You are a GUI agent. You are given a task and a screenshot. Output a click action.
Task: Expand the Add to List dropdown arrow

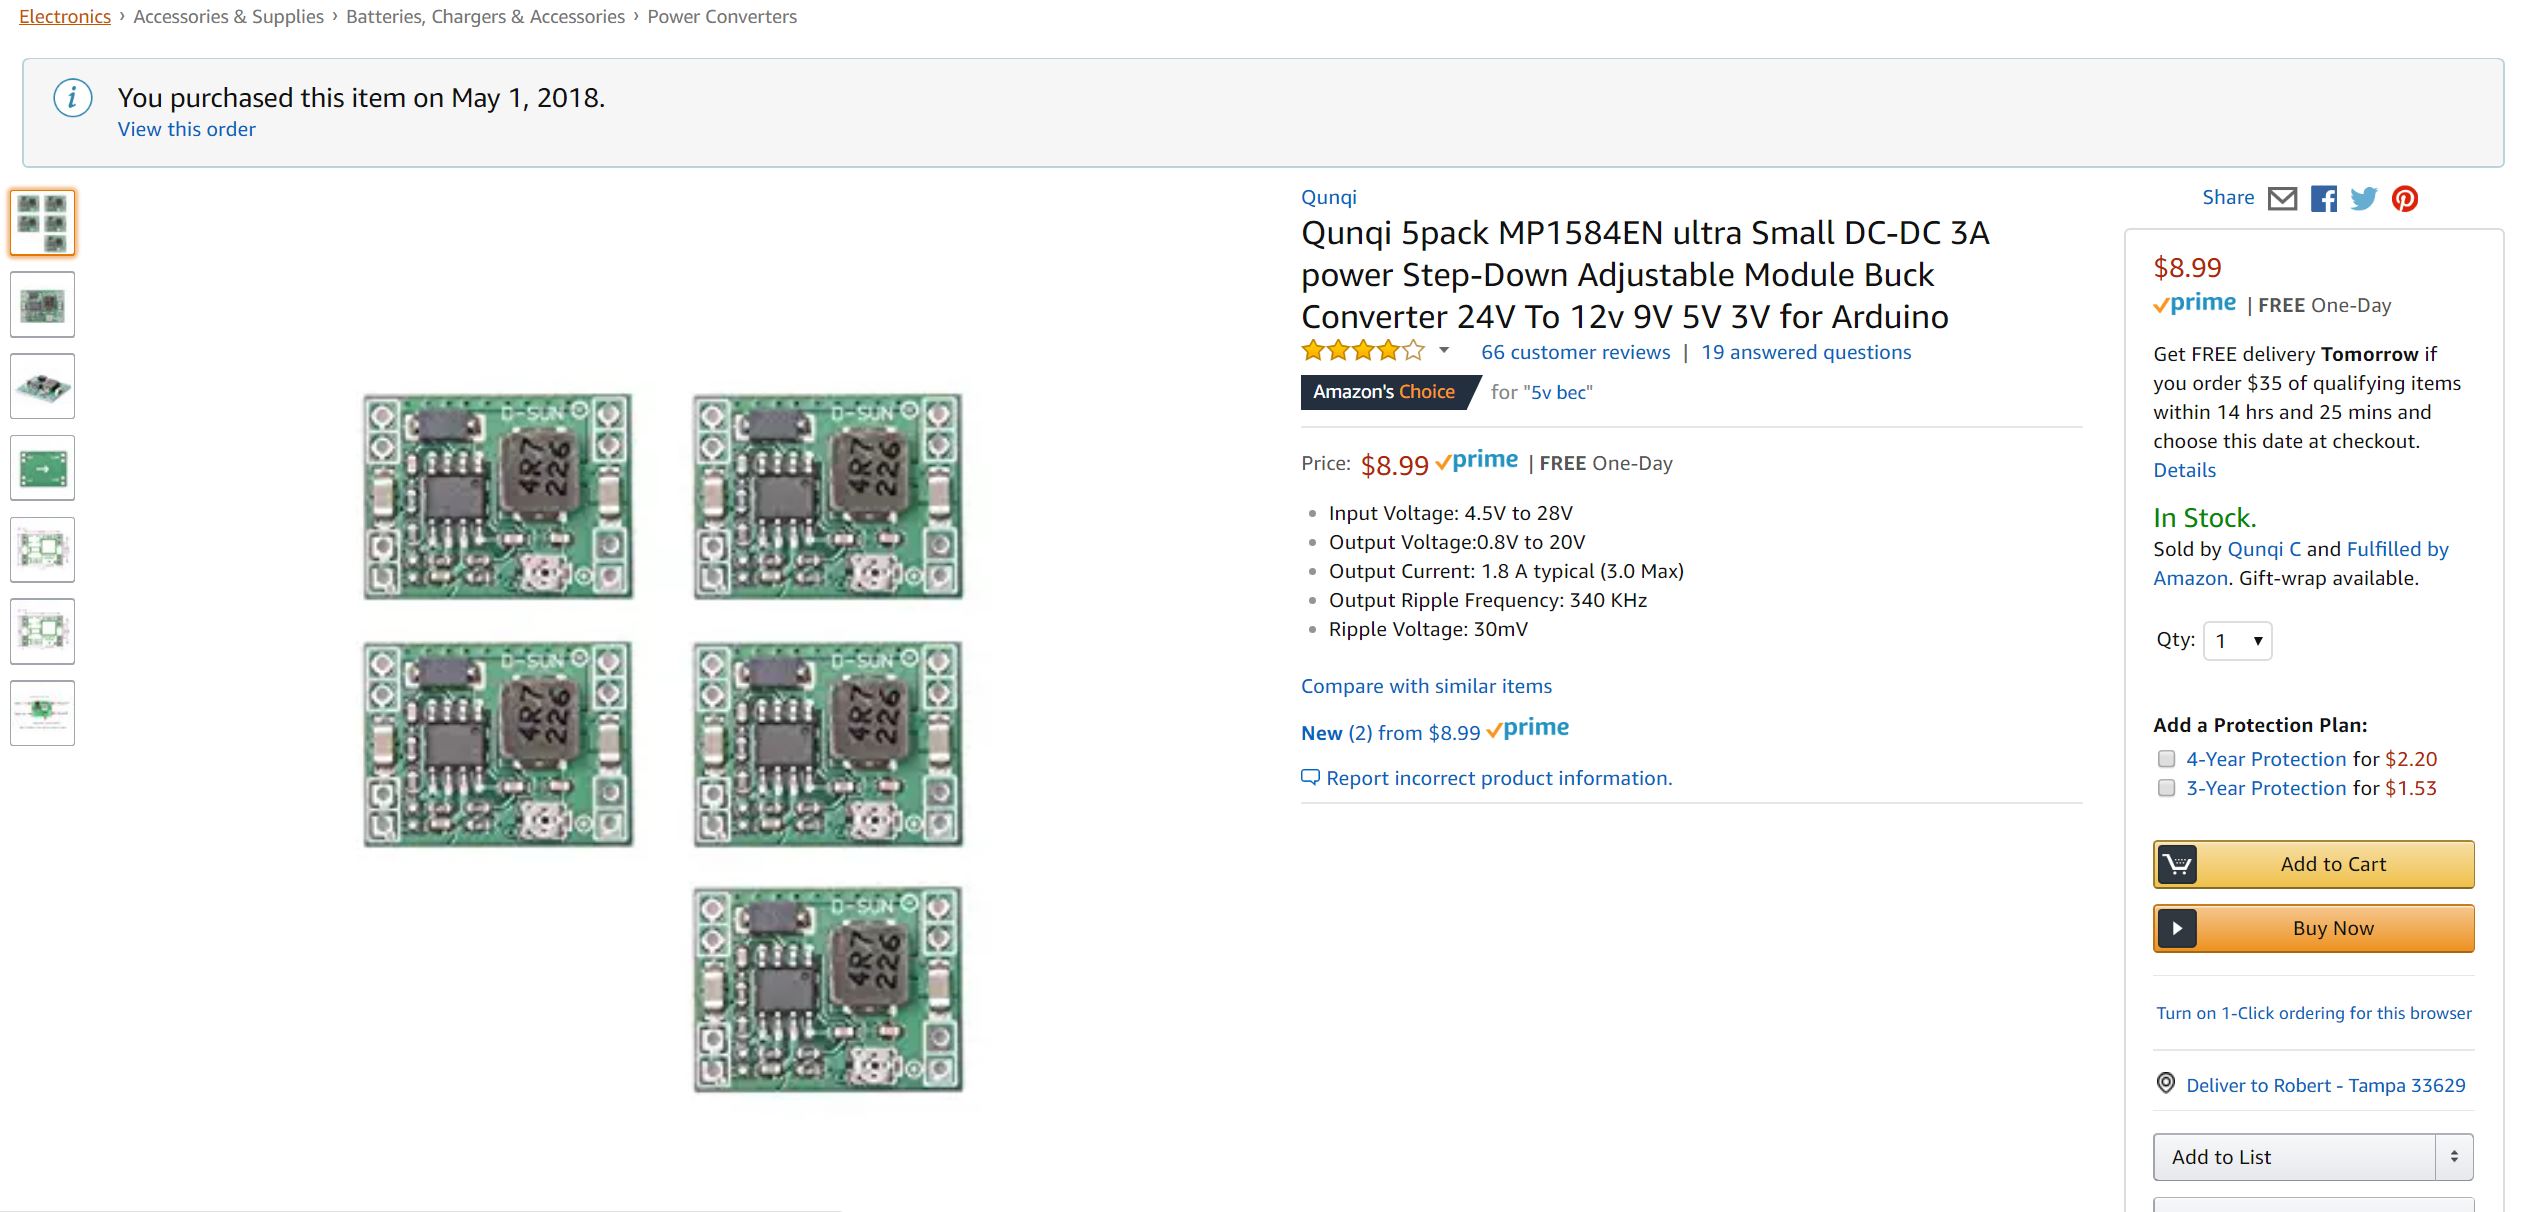click(x=2454, y=1156)
